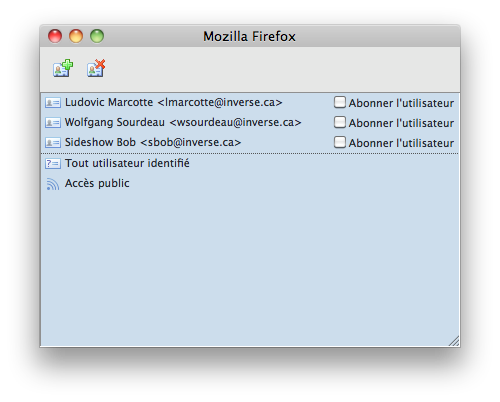500x402 pixels.
Task: Click the feed icon next to Accès public
Action: tap(53, 184)
